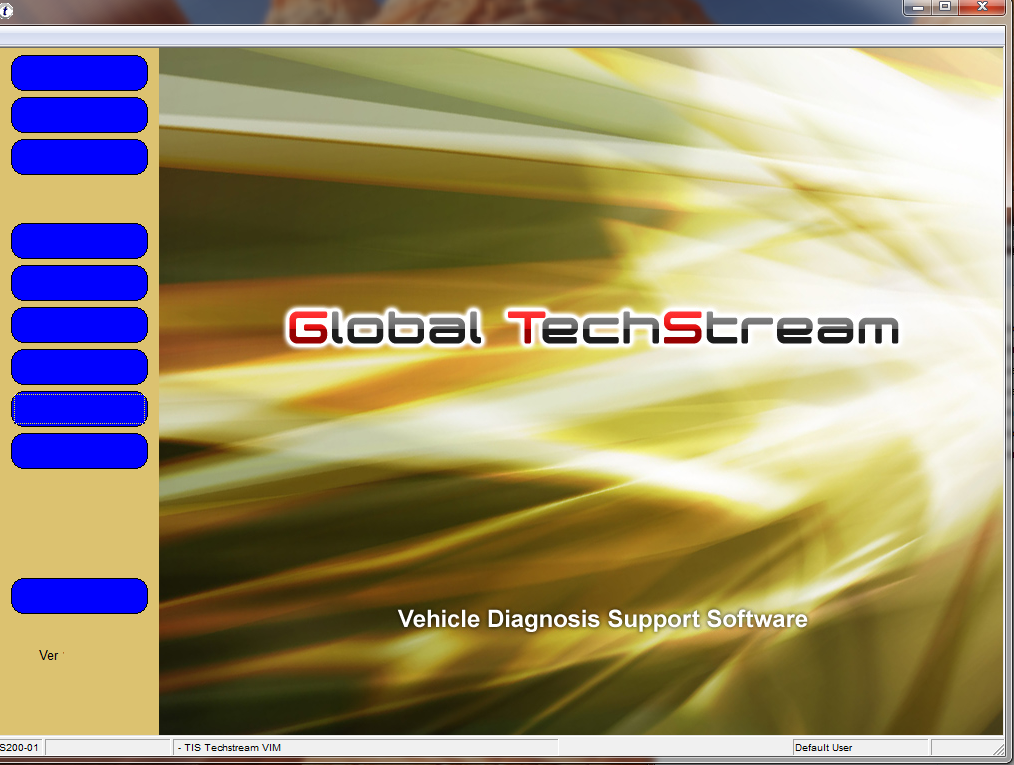Click the lone blue button just above Ver
Image resolution: width=1014 pixels, height=765 pixels.
pos(80,596)
